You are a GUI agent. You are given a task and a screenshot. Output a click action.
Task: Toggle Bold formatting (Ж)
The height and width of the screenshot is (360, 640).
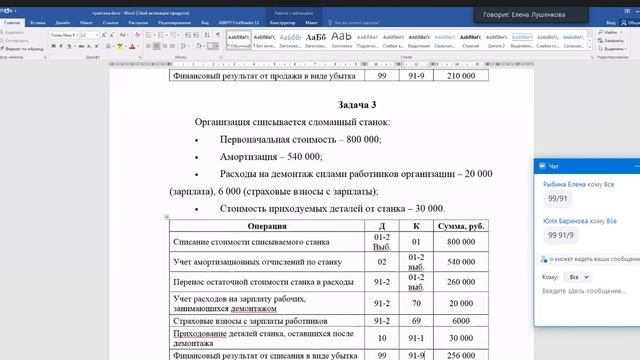click(x=53, y=46)
